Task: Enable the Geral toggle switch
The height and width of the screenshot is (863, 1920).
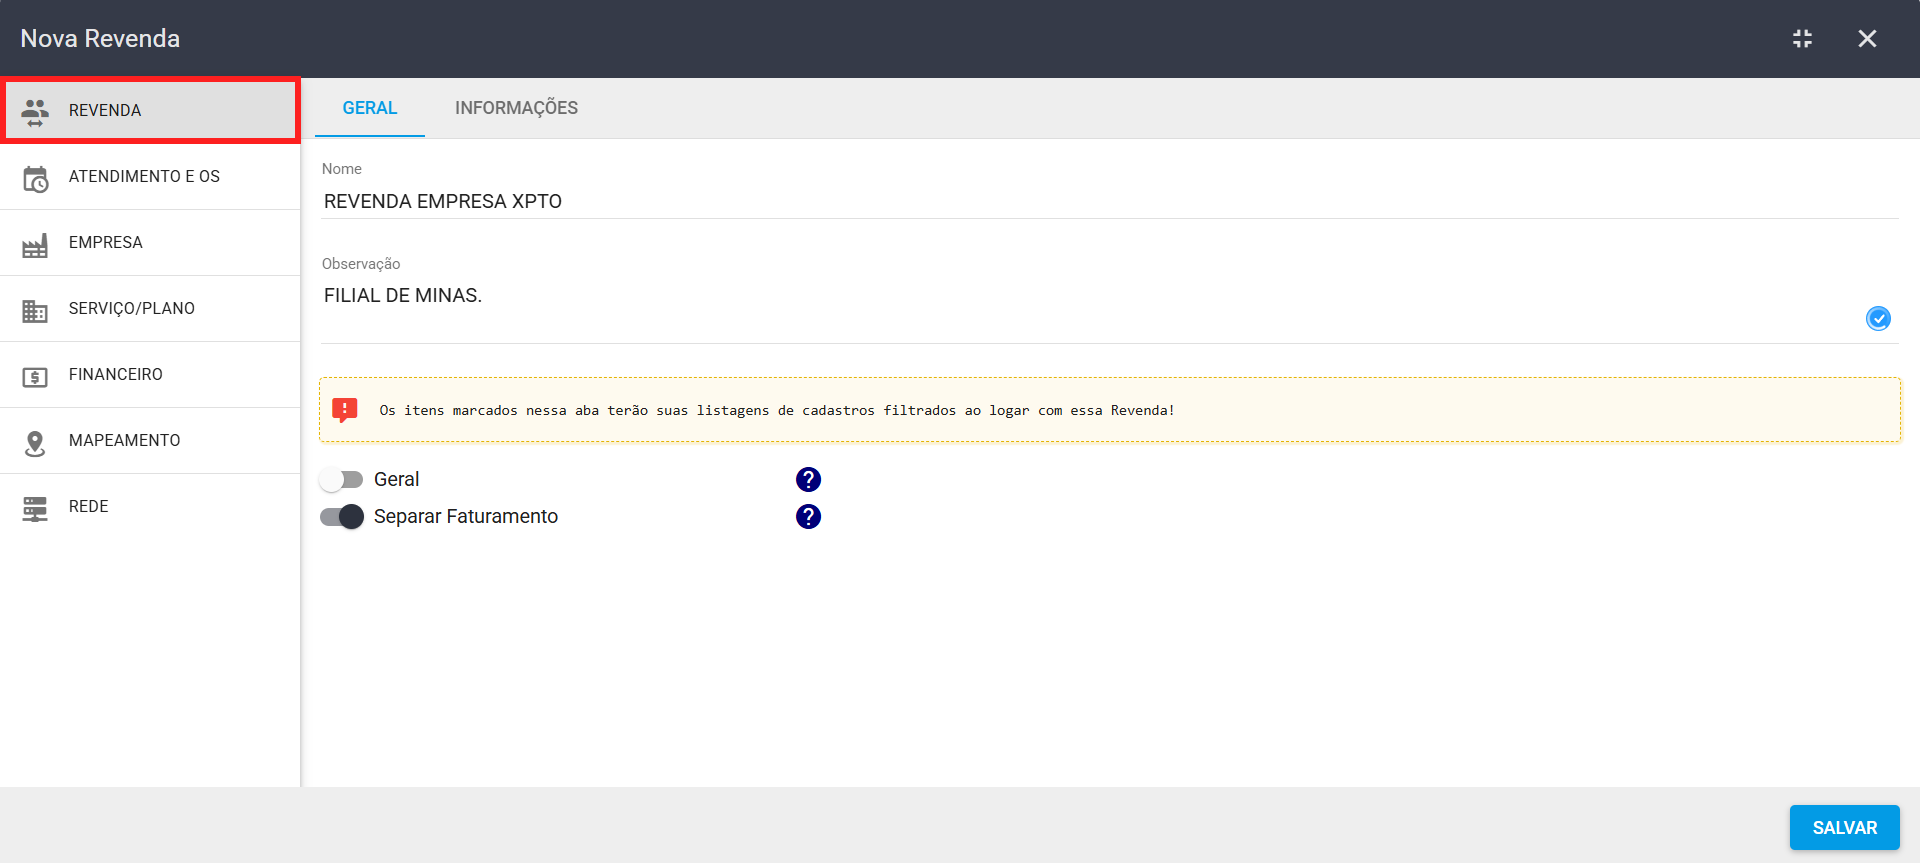Action: click(x=341, y=479)
